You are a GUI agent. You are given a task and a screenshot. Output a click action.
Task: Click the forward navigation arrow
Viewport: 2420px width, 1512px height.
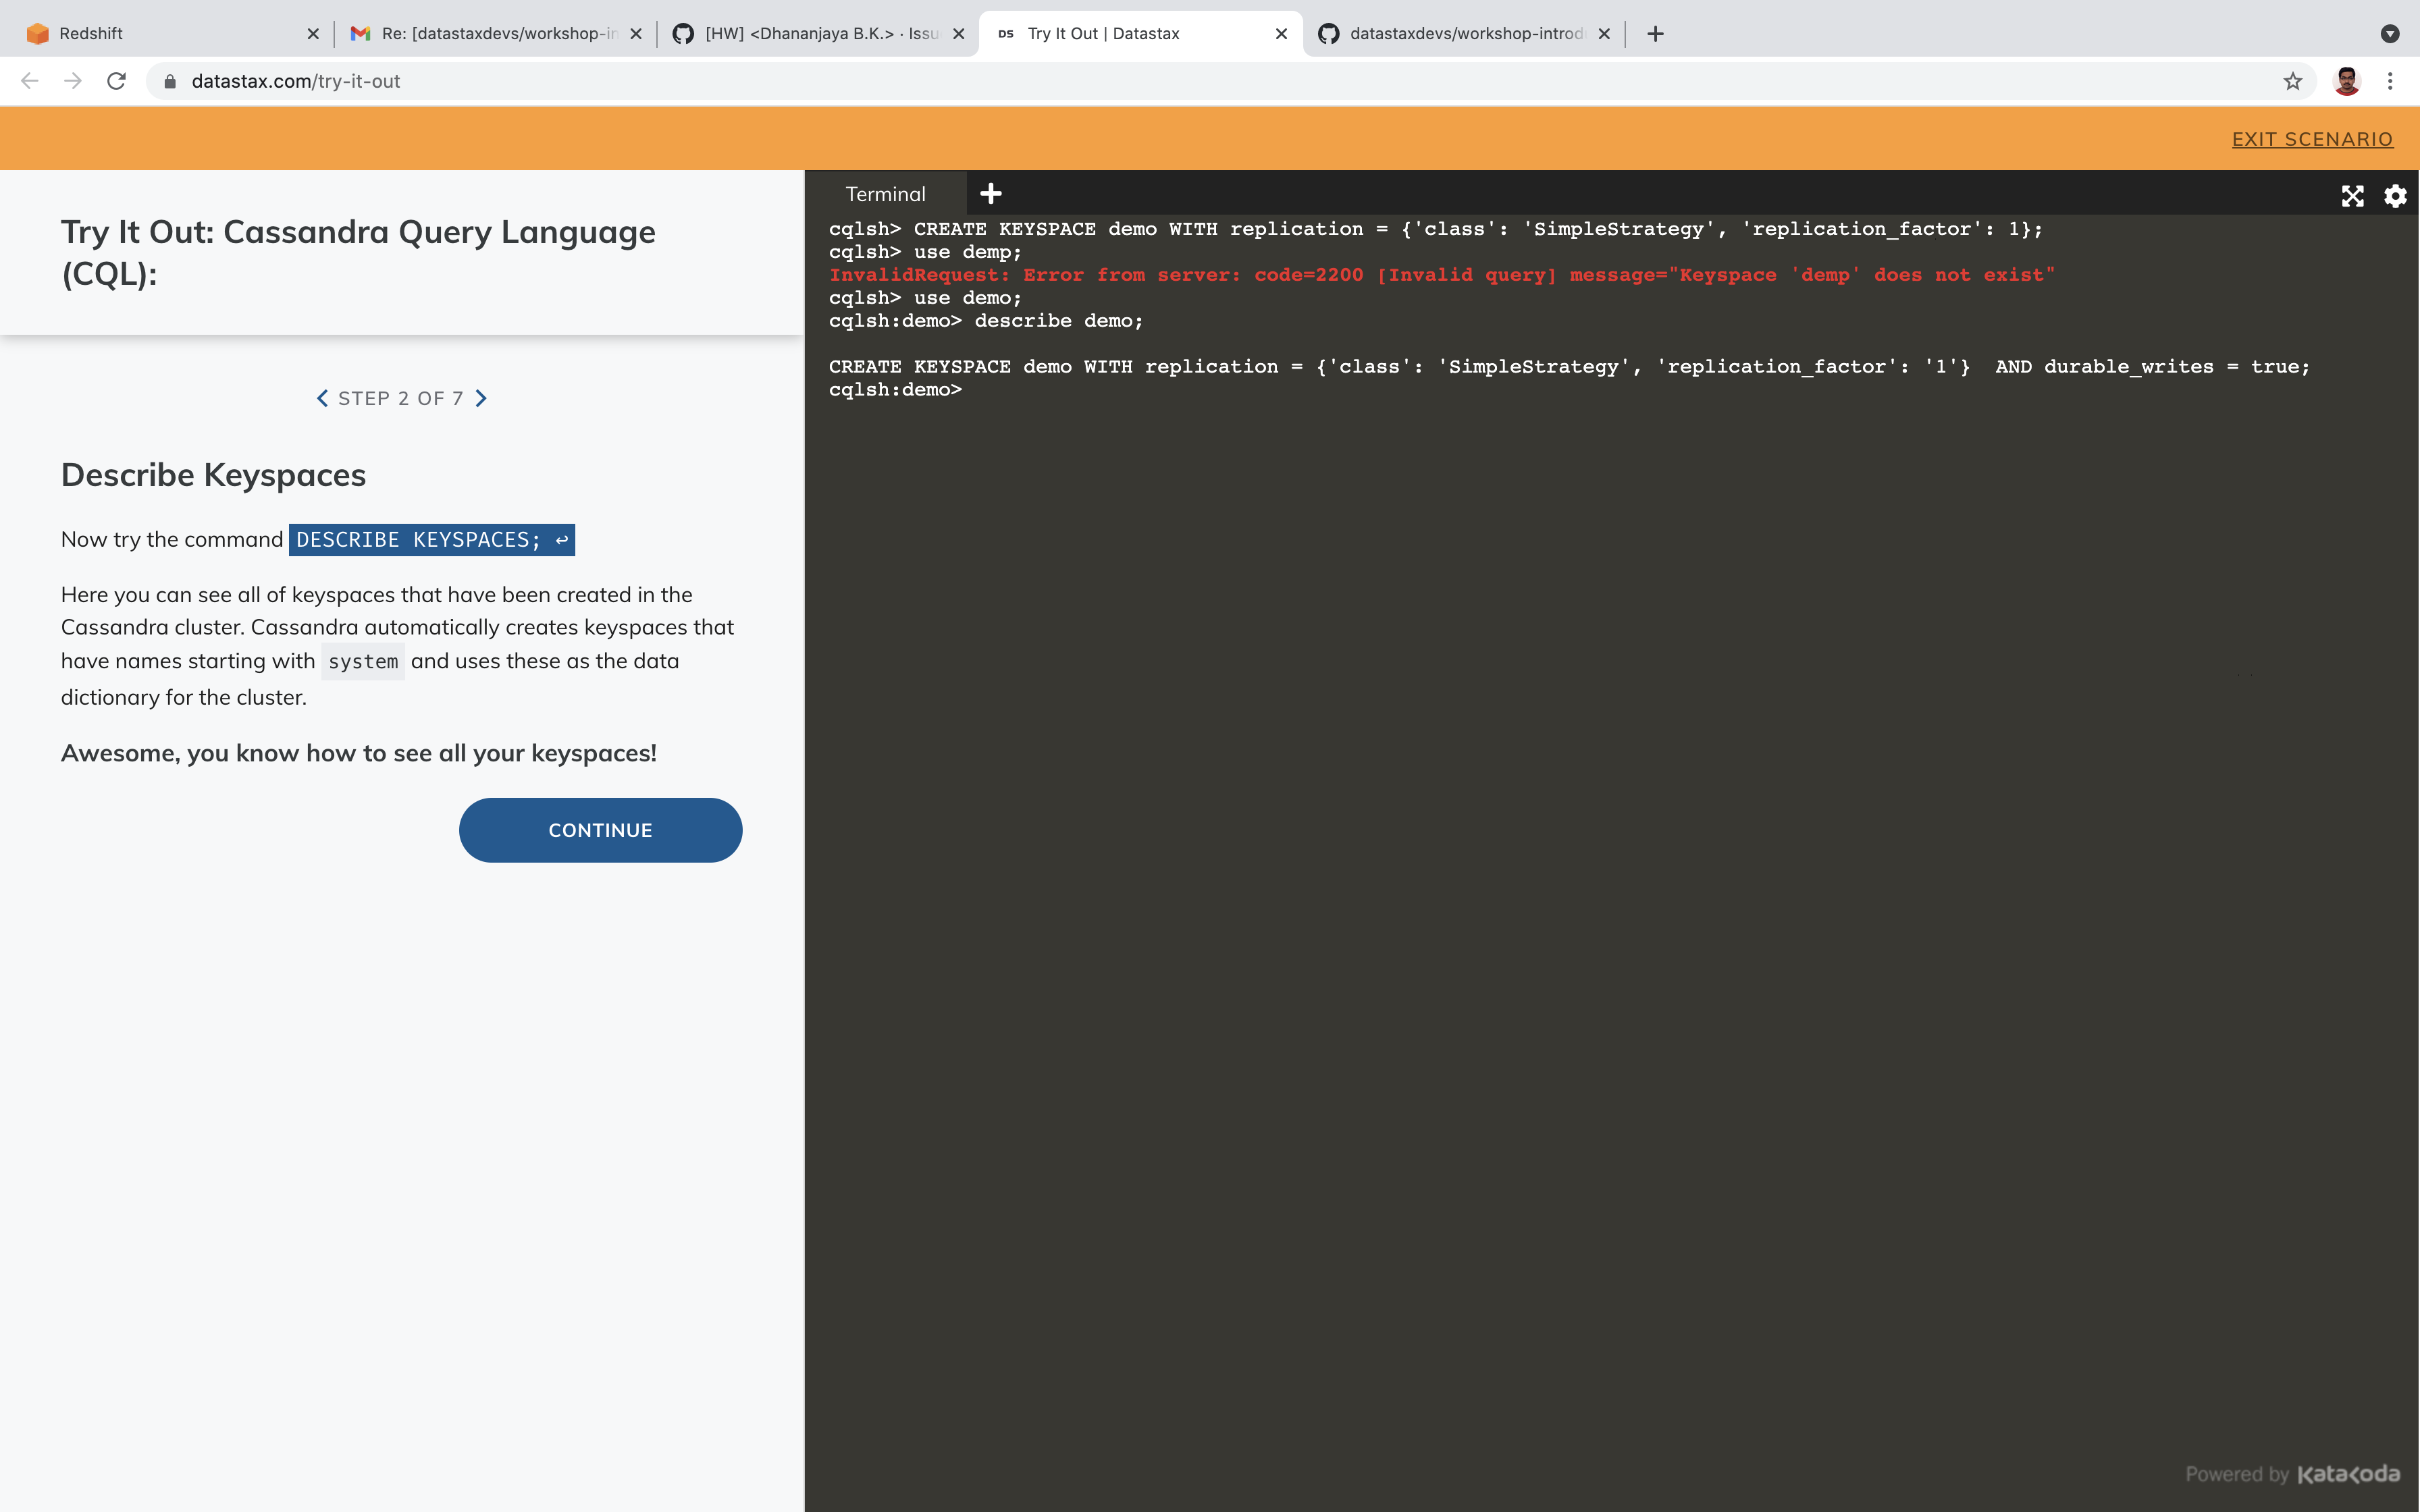coord(72,81)
